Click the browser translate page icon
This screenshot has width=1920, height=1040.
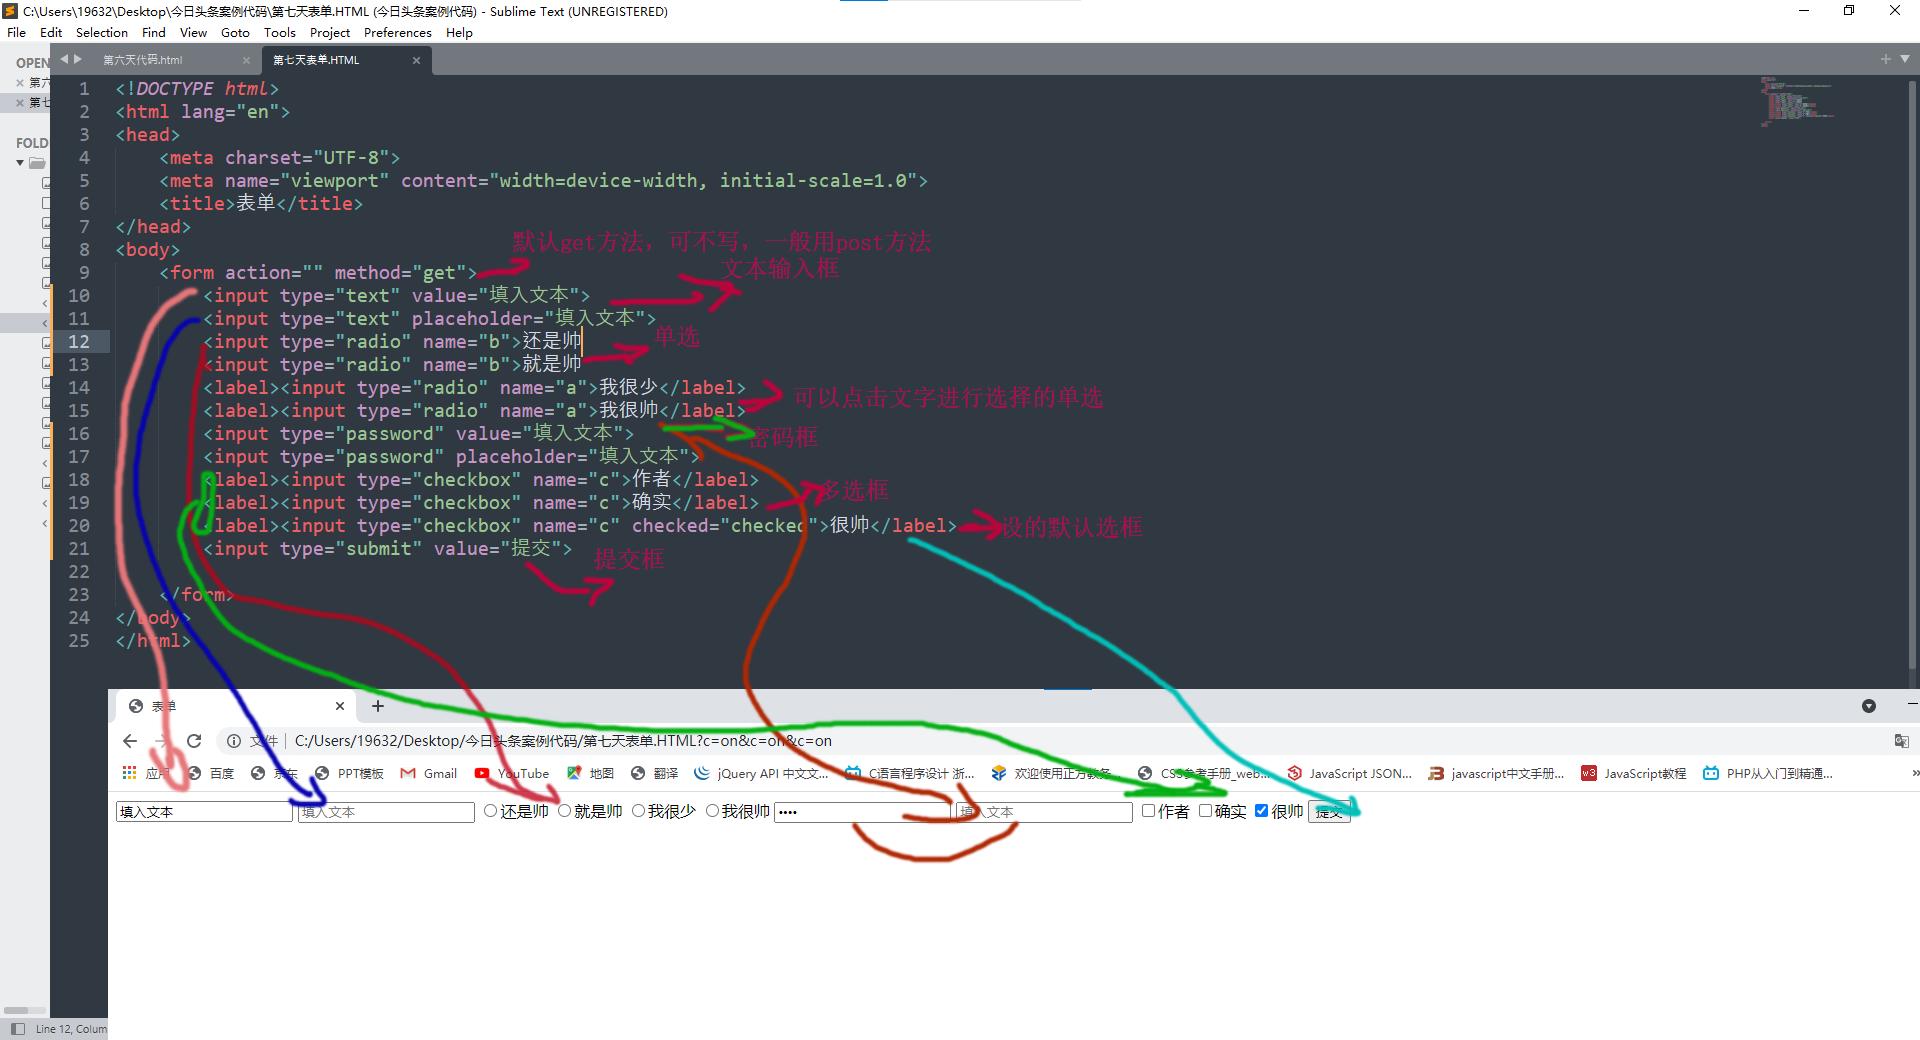pyautogui.click(x=1901, y=741)
